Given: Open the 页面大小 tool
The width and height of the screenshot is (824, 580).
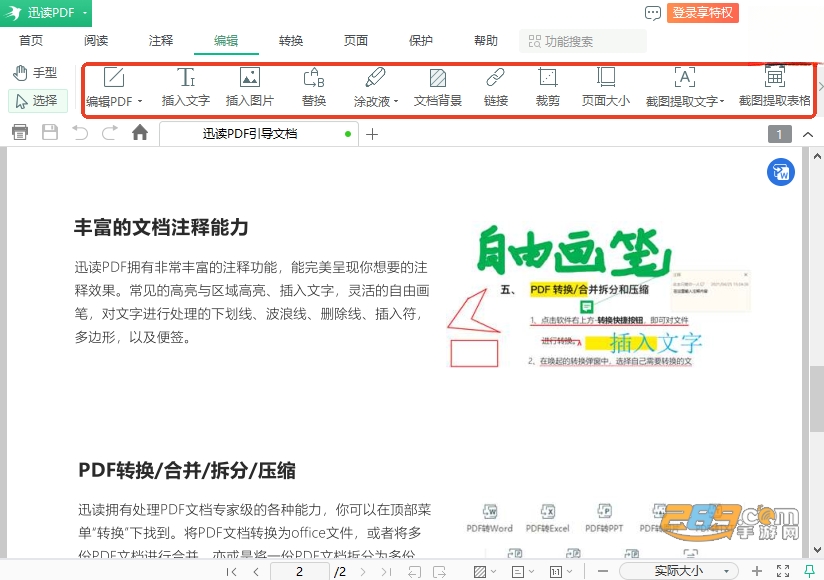Looking at the screenshot, I should tap(605, 87).
